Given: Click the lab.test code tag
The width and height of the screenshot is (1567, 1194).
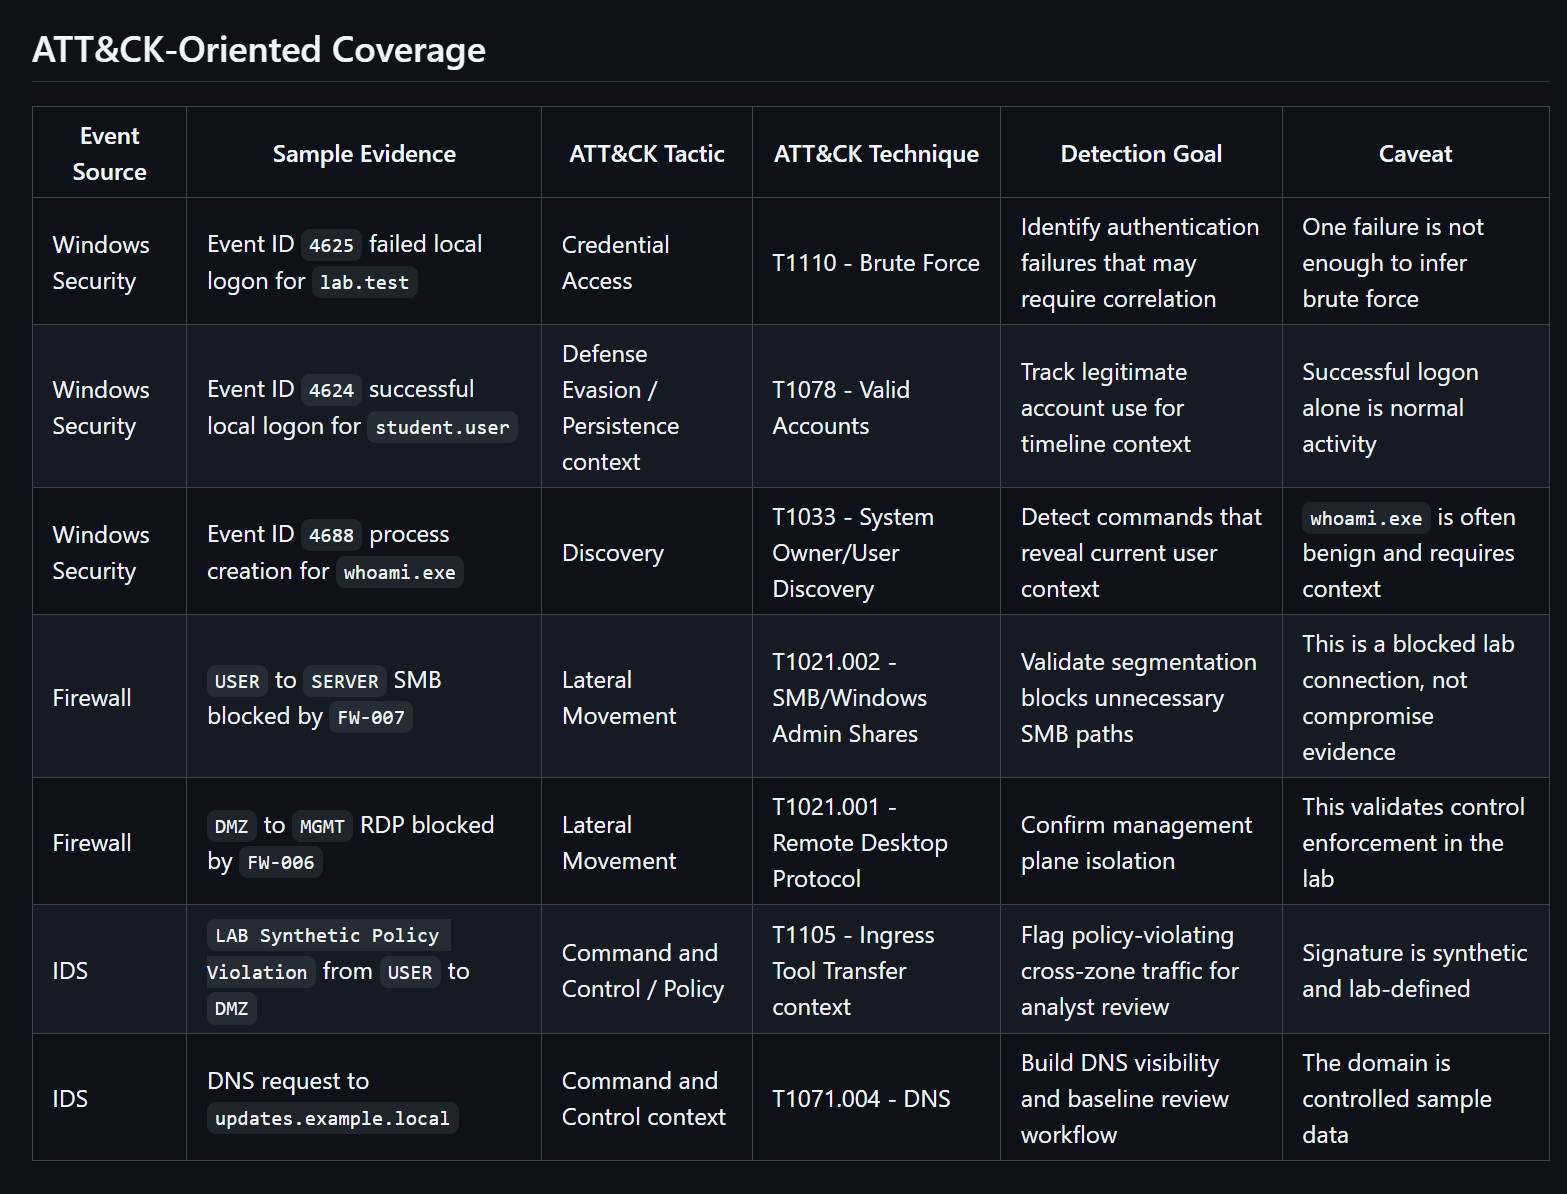Looking at the screenshot, I should click(x=364, y=282).
